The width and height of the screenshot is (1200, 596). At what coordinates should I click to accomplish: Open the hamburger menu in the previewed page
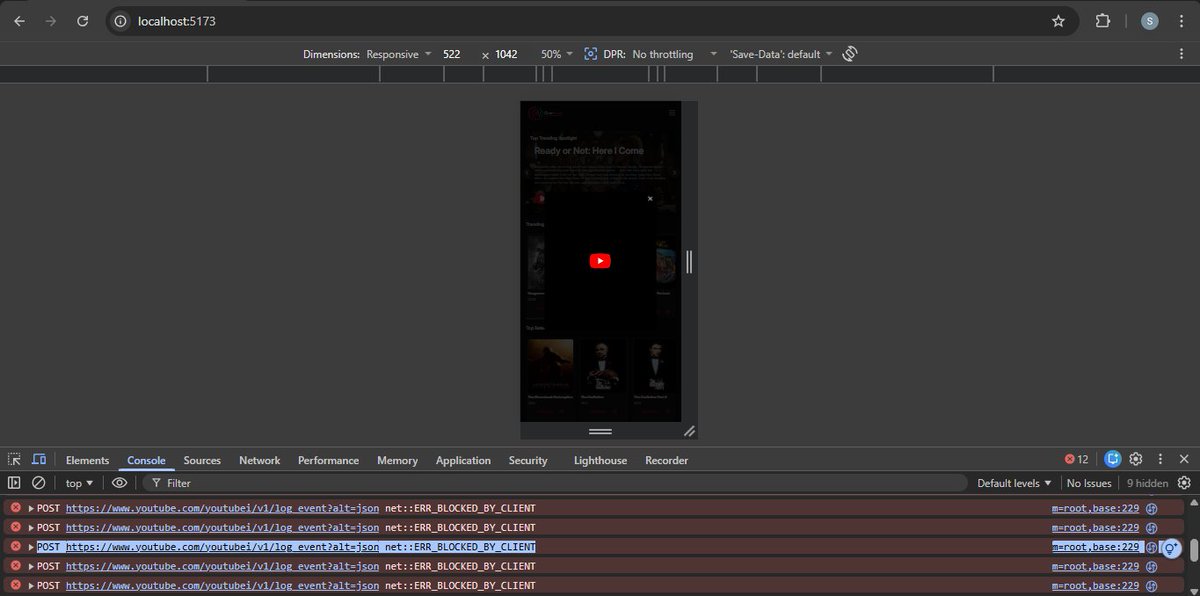click(x=672, y=113)
